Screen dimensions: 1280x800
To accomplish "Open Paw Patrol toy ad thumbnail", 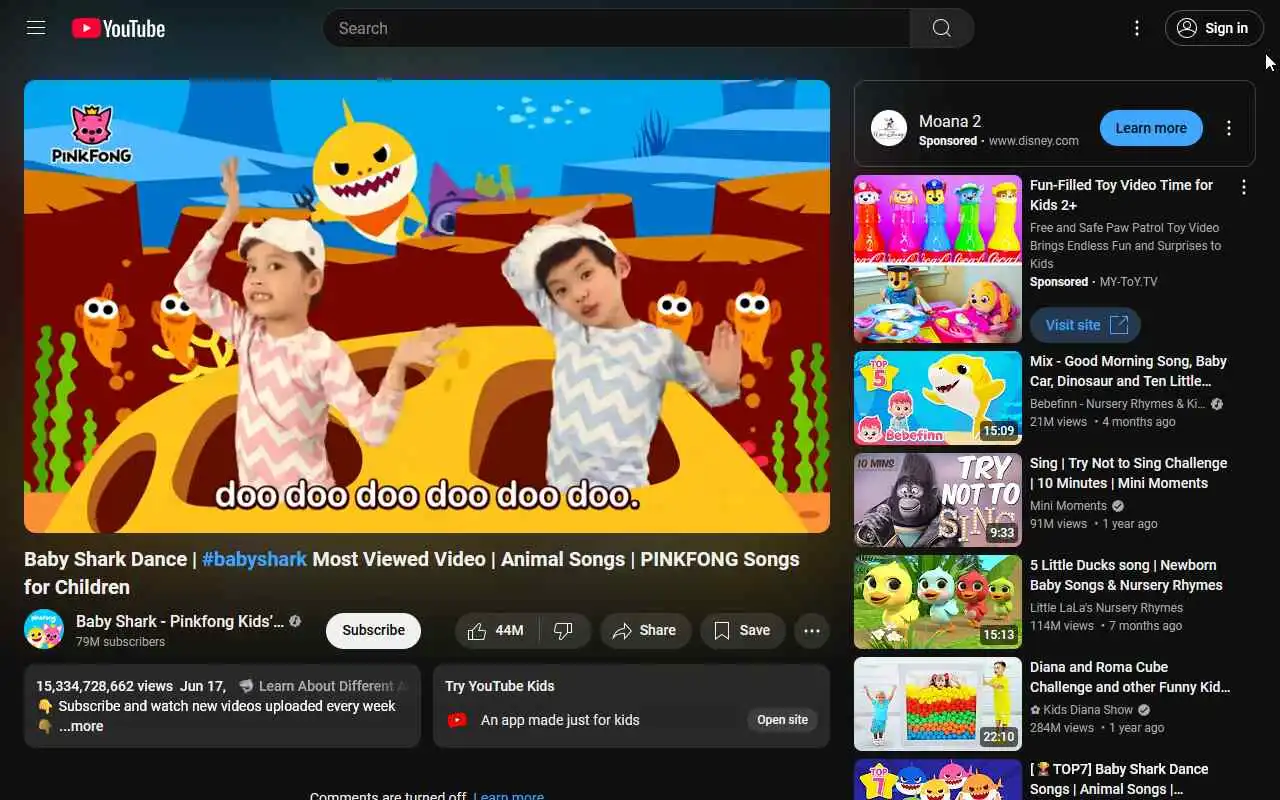I will tap(938, 259).
